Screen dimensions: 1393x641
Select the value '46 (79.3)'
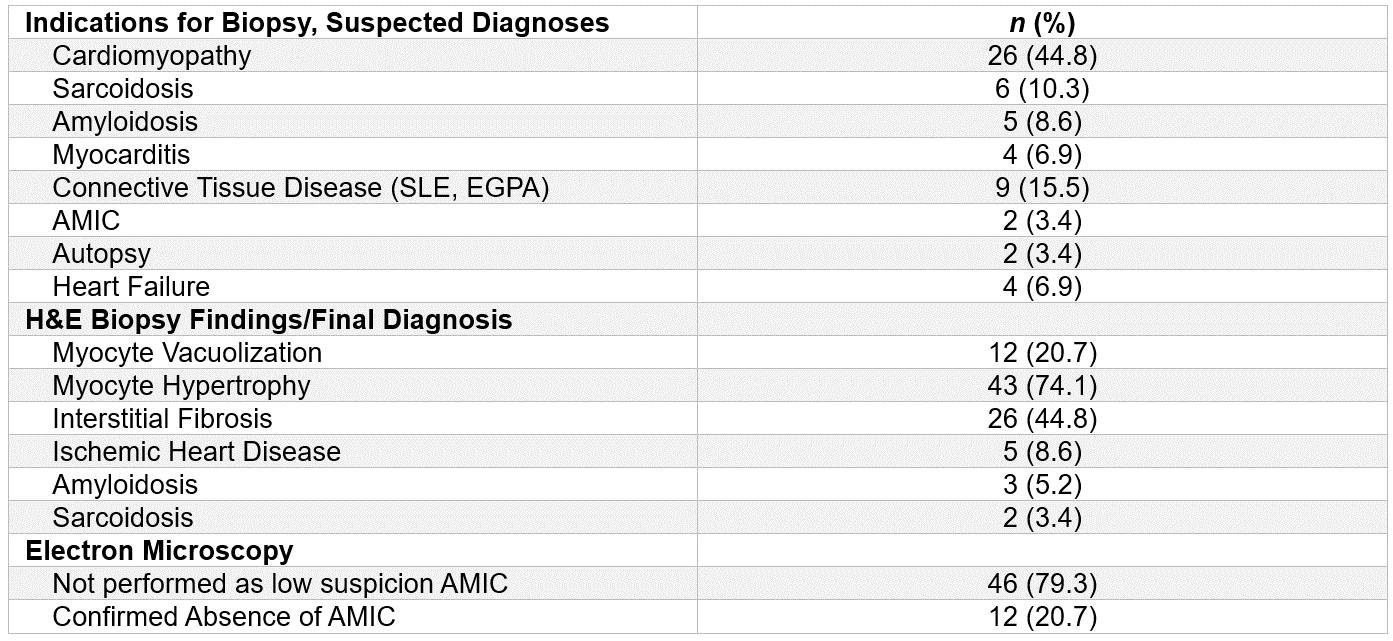point(1042,584)
